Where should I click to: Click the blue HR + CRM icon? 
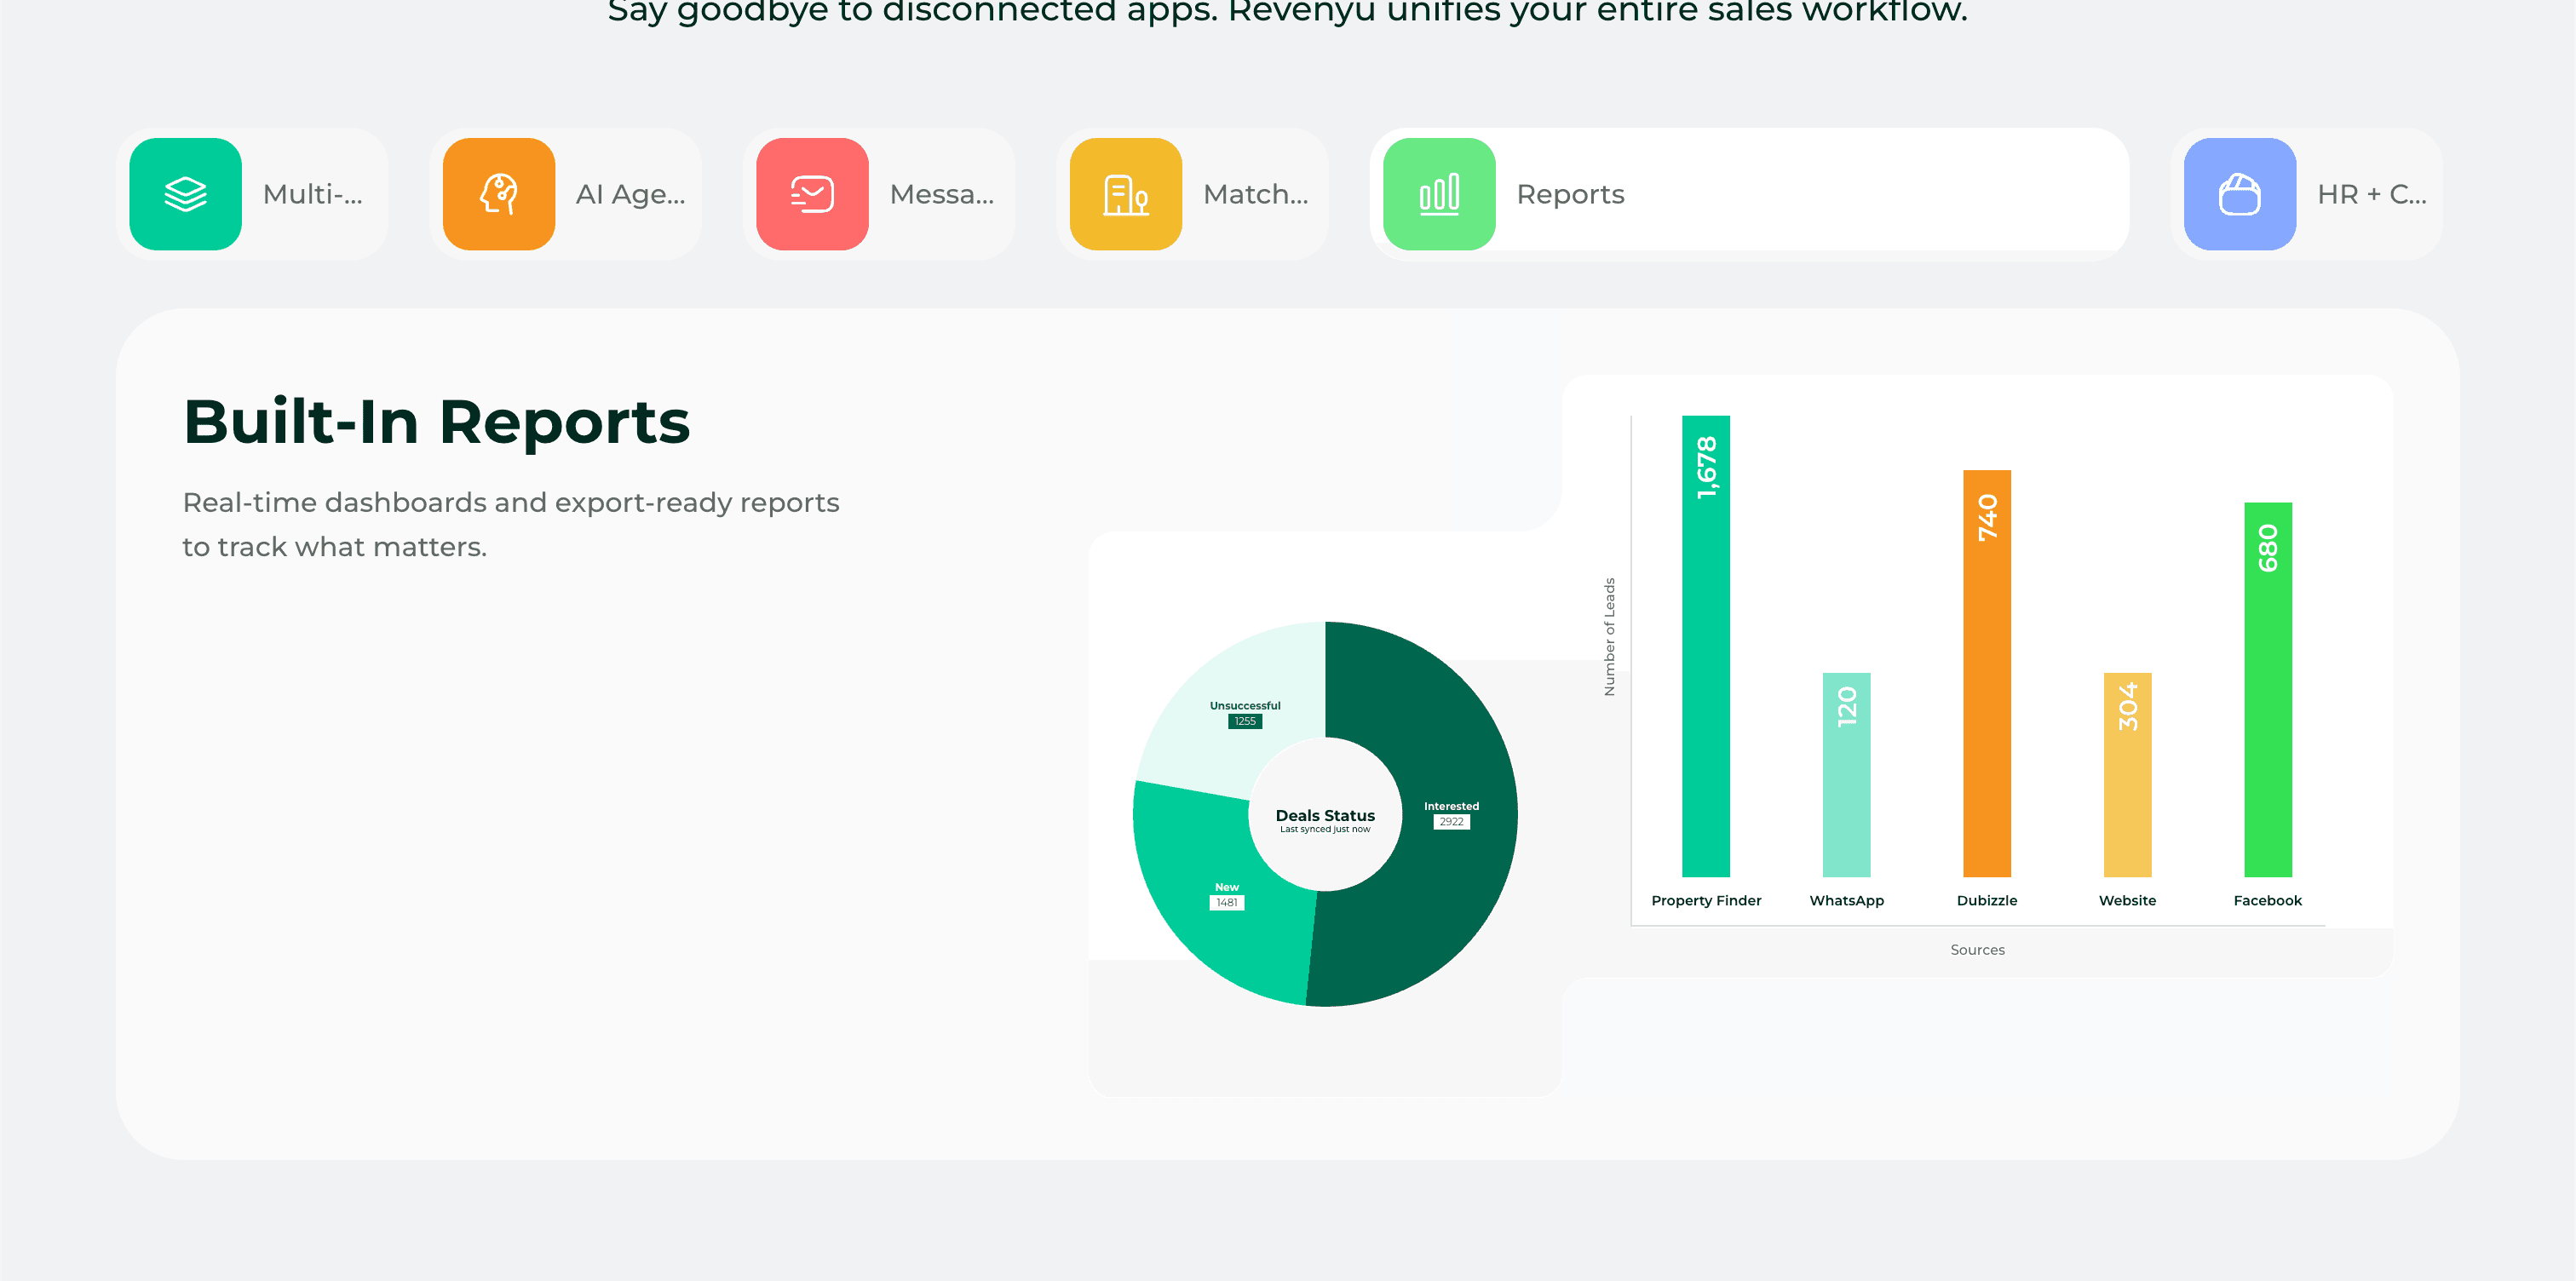tap(2240, 193)
